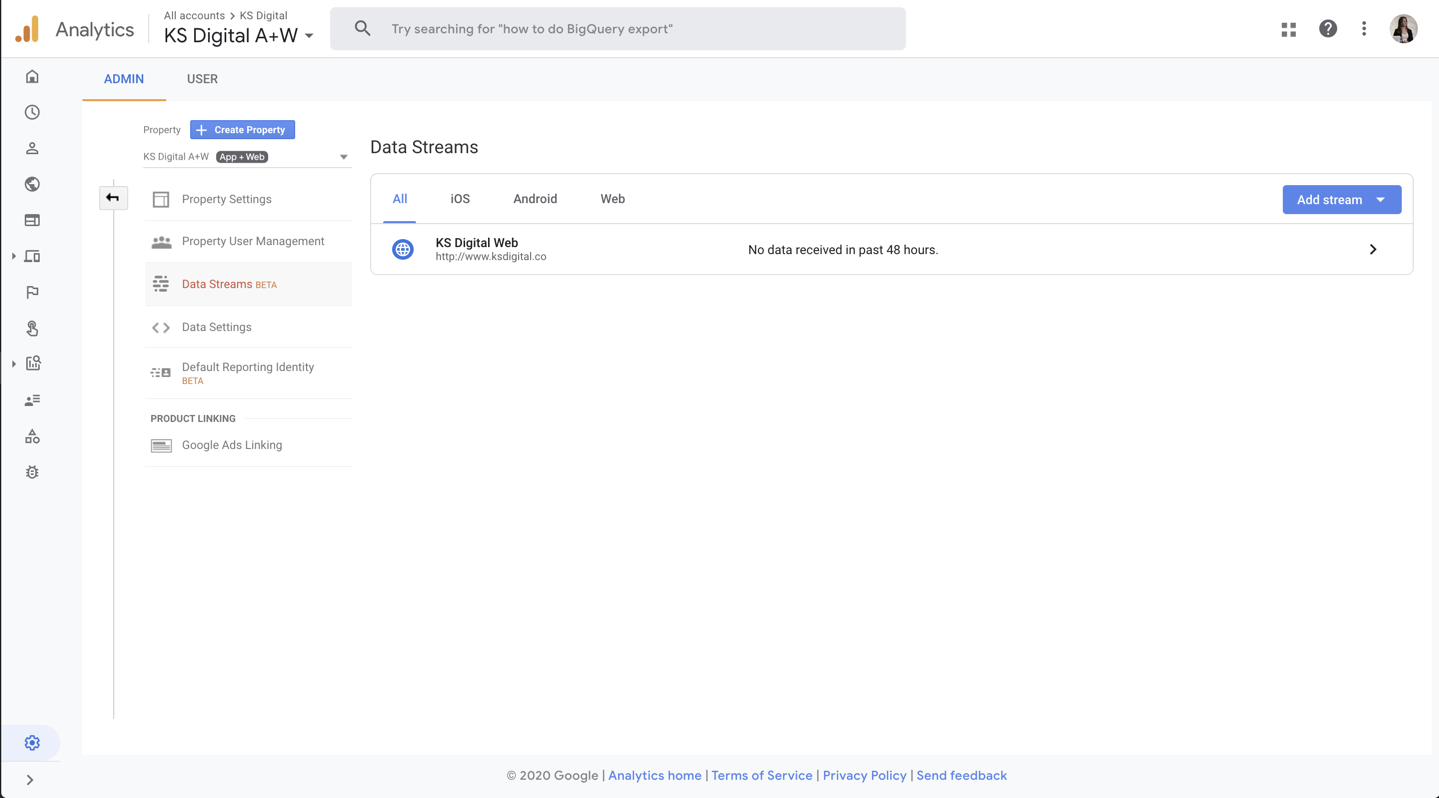Click the web layout icon below the globe
The image size is (1439, 798).
(x=32, y=220)
